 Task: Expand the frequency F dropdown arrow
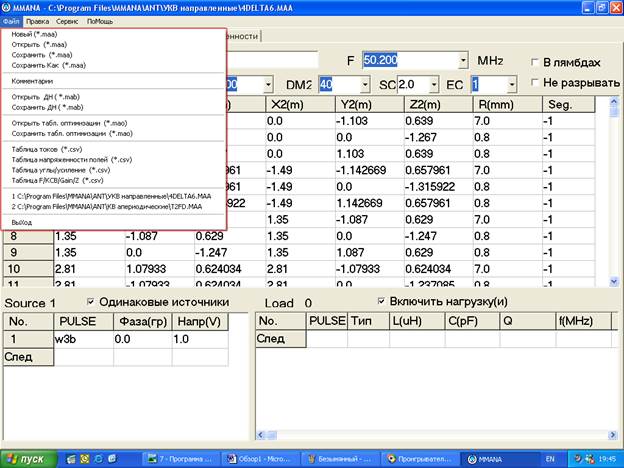[x=463, y=61]
